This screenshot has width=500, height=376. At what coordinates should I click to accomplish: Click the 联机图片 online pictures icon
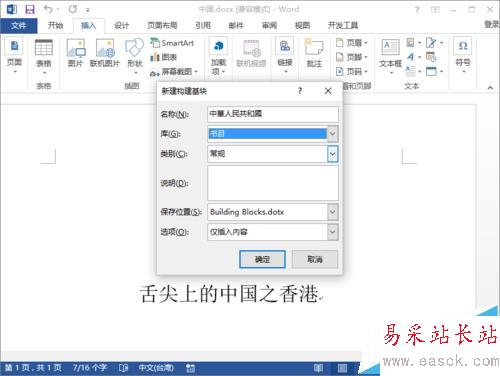[x=105, y=53]
